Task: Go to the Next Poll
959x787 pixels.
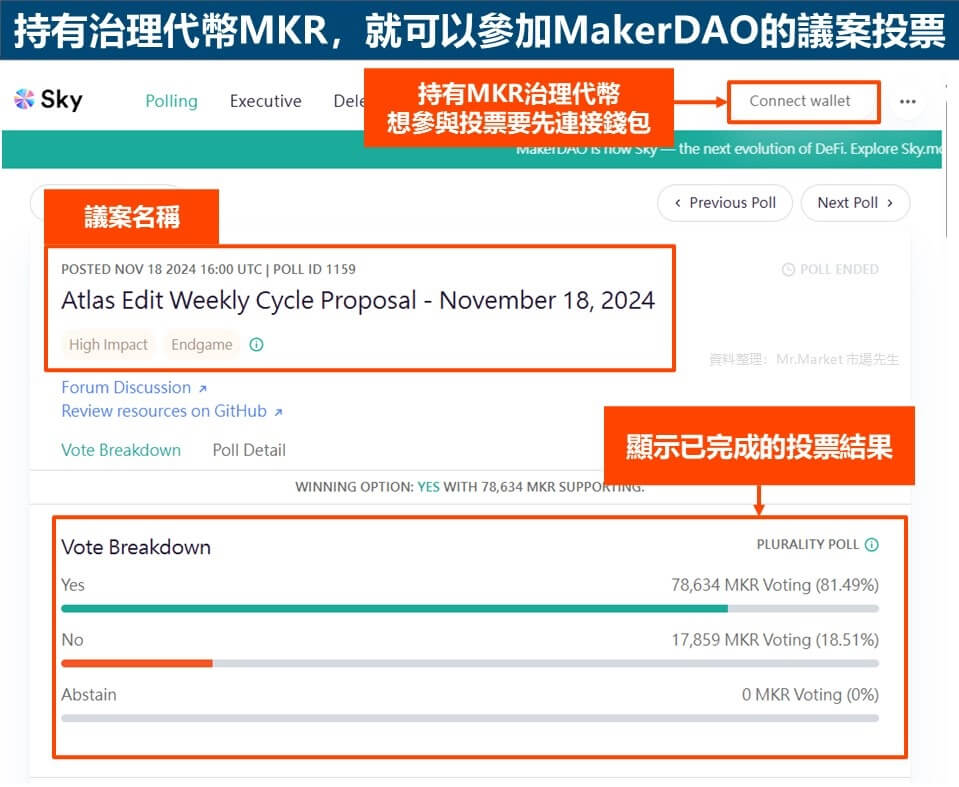Action: click(x=855, y=203)
